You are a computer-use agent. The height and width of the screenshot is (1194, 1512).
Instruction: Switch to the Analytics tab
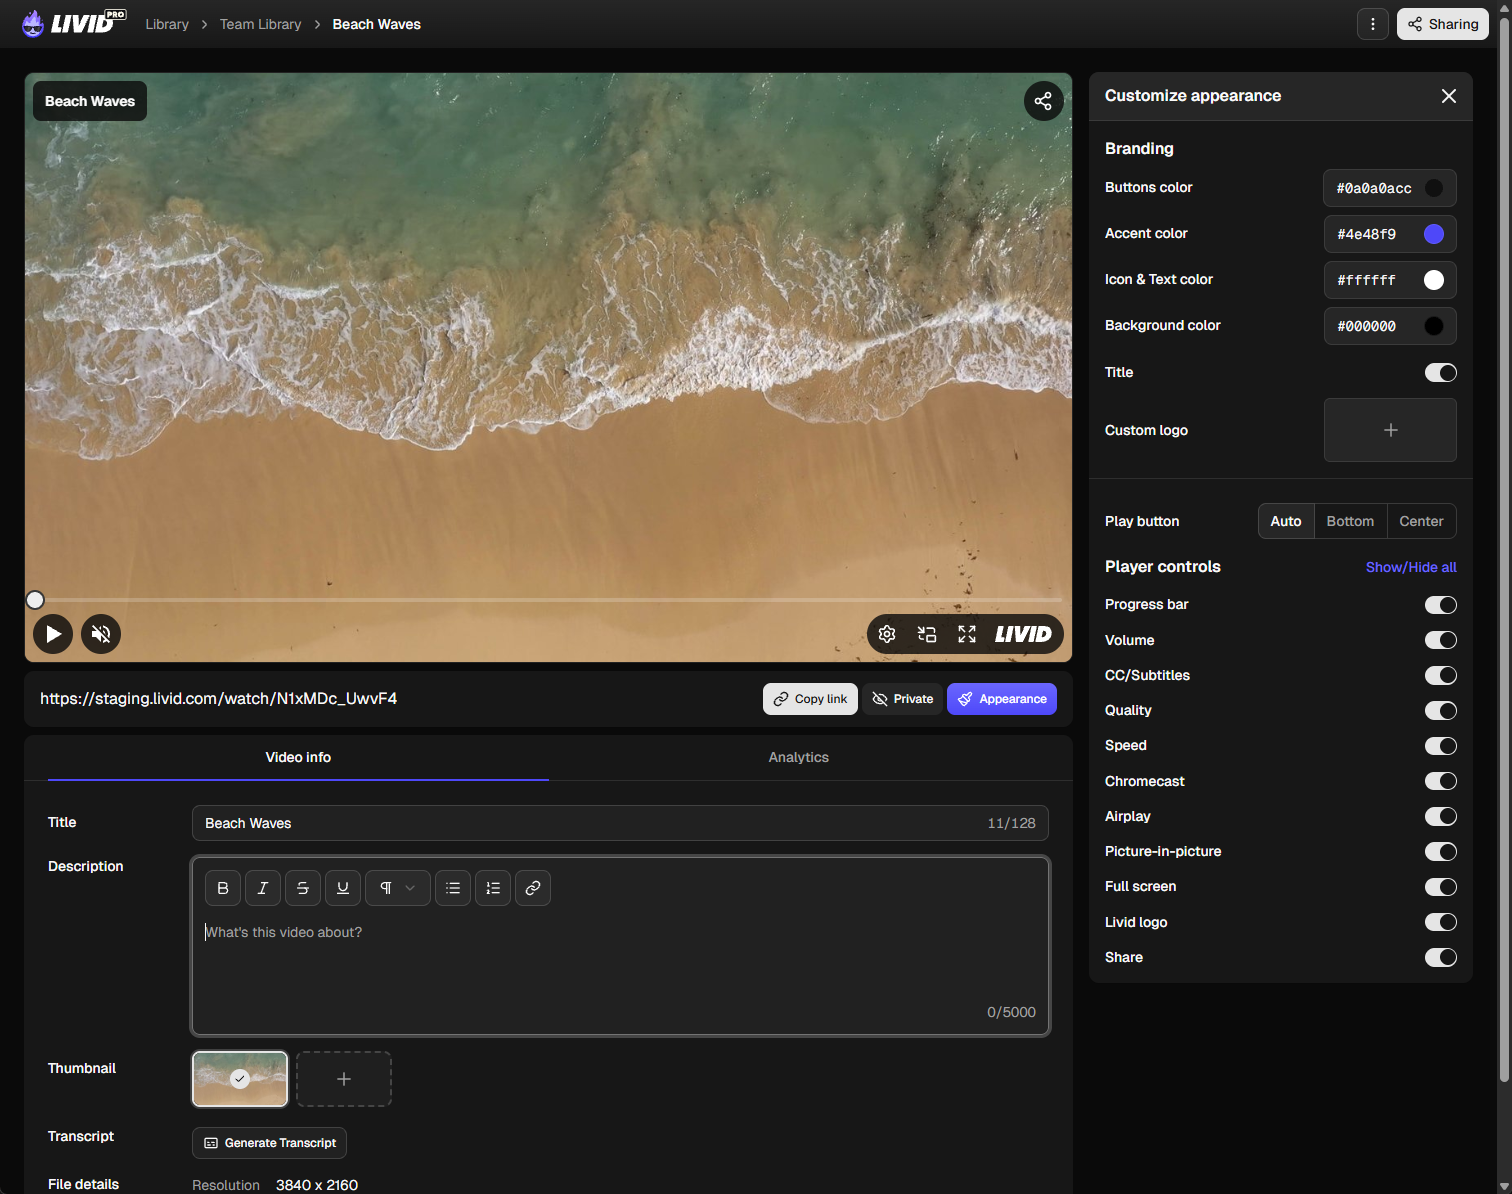[798, 757]
